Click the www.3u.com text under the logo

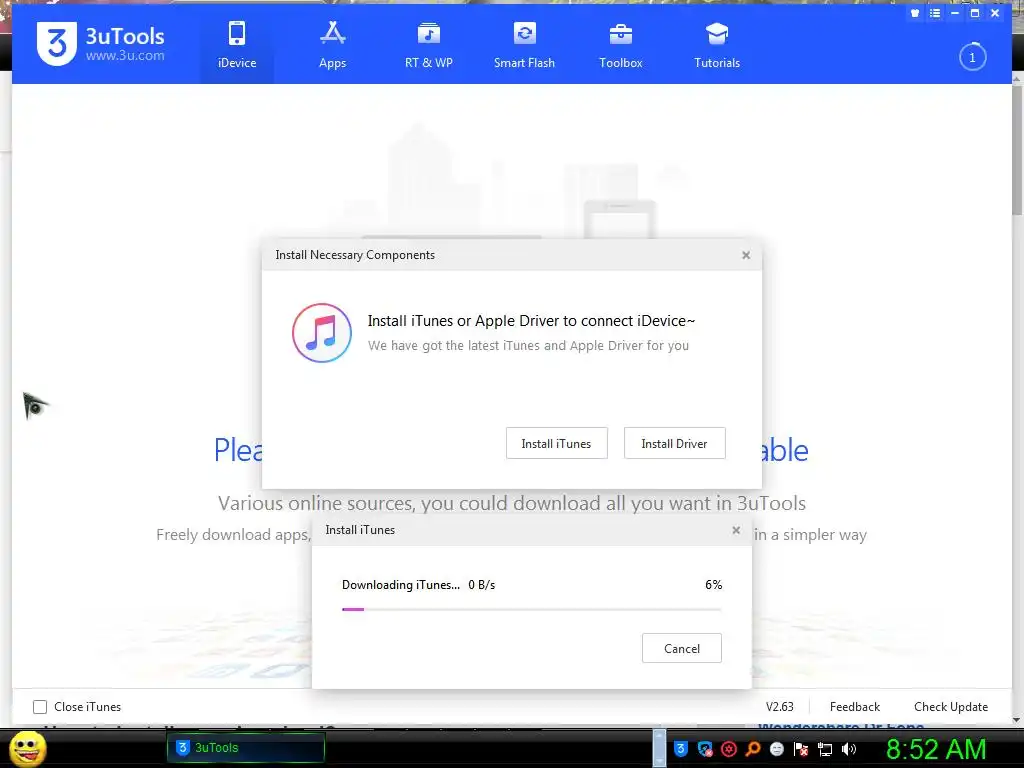(125, 56)
